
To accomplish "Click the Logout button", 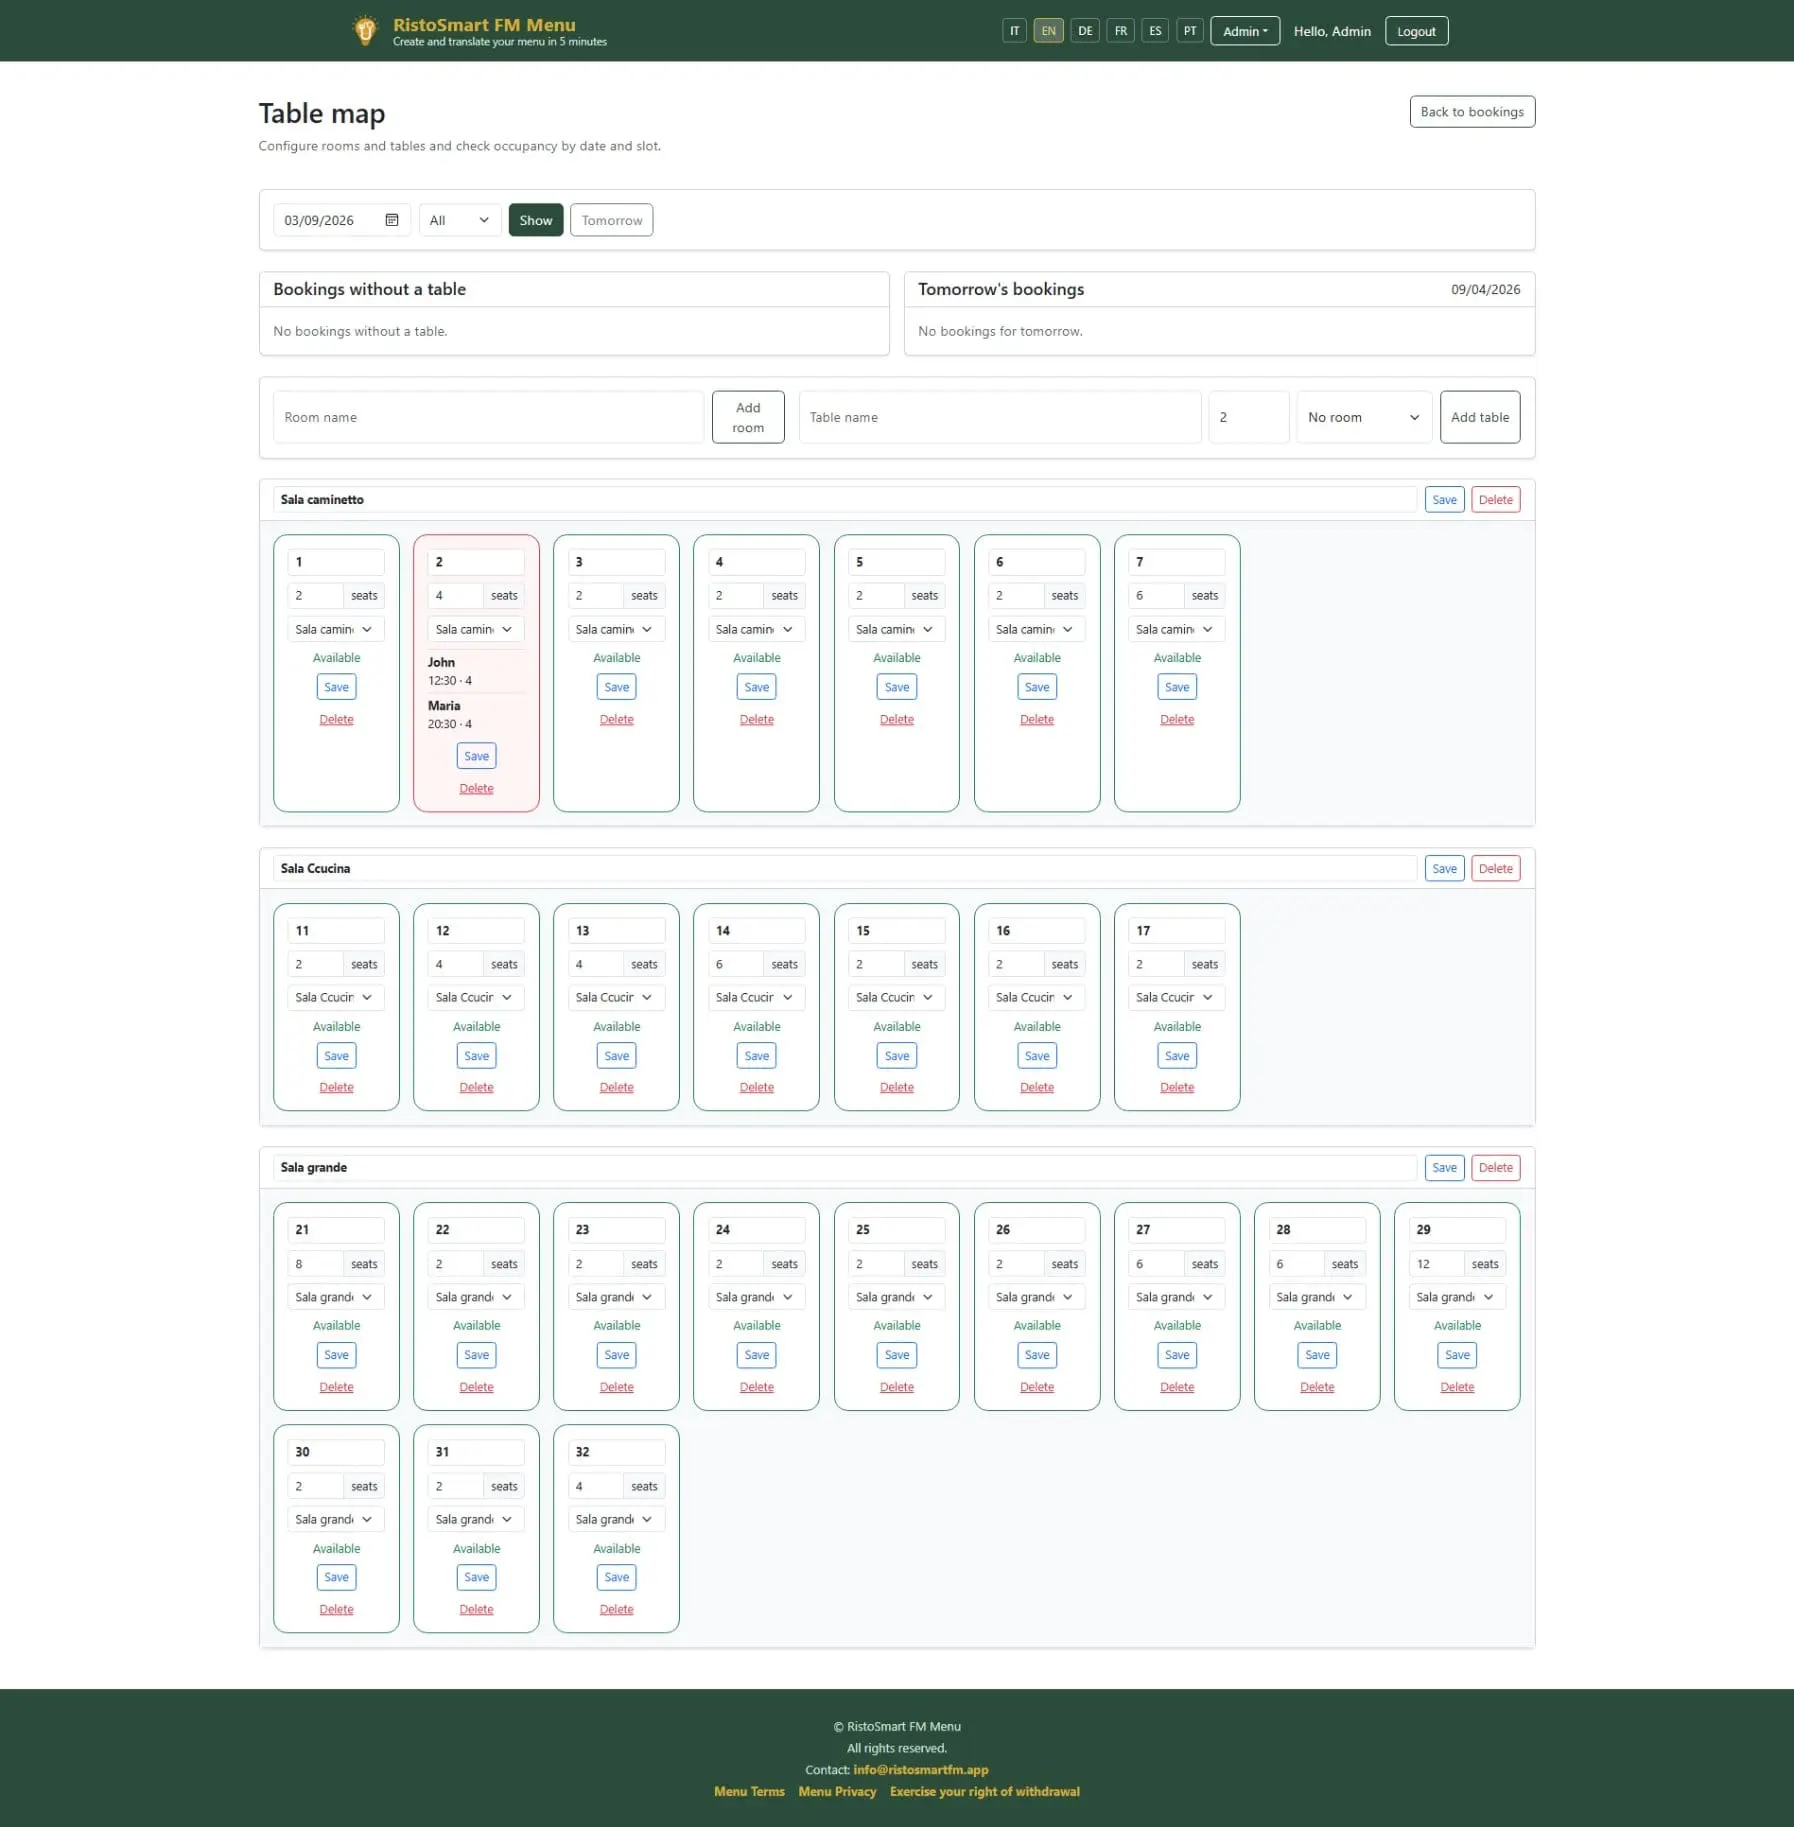I will (x=1416, y=31).
